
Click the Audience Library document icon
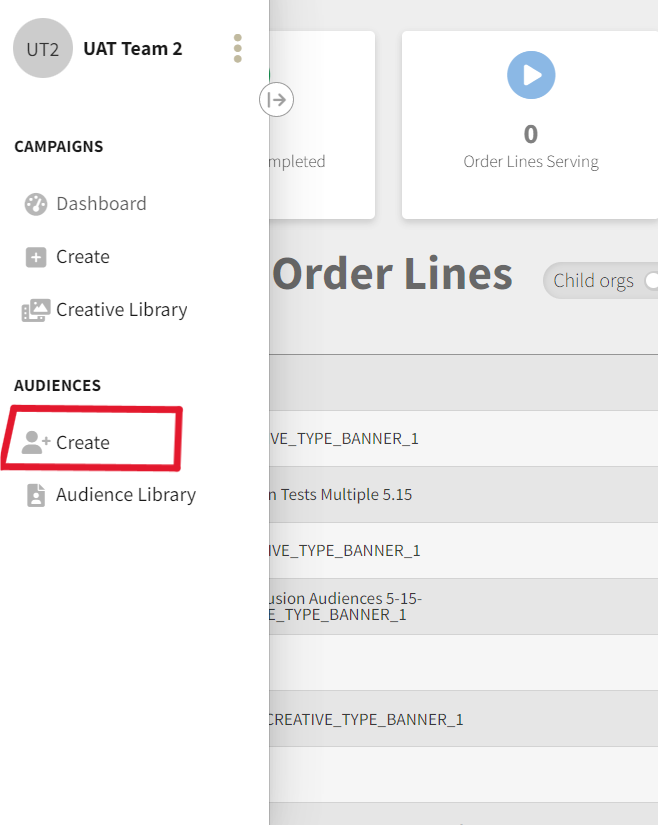[x=36, y=495]
